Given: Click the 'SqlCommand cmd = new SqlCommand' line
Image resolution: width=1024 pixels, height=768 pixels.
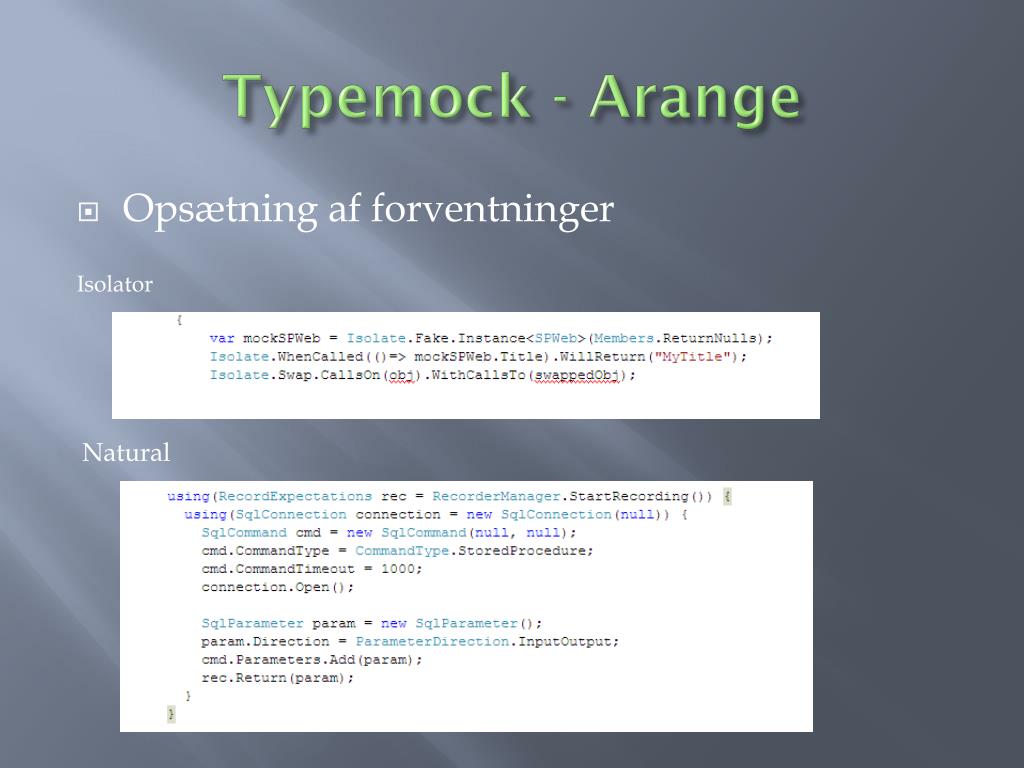Looking at the screenshot, I should (389, 533).
